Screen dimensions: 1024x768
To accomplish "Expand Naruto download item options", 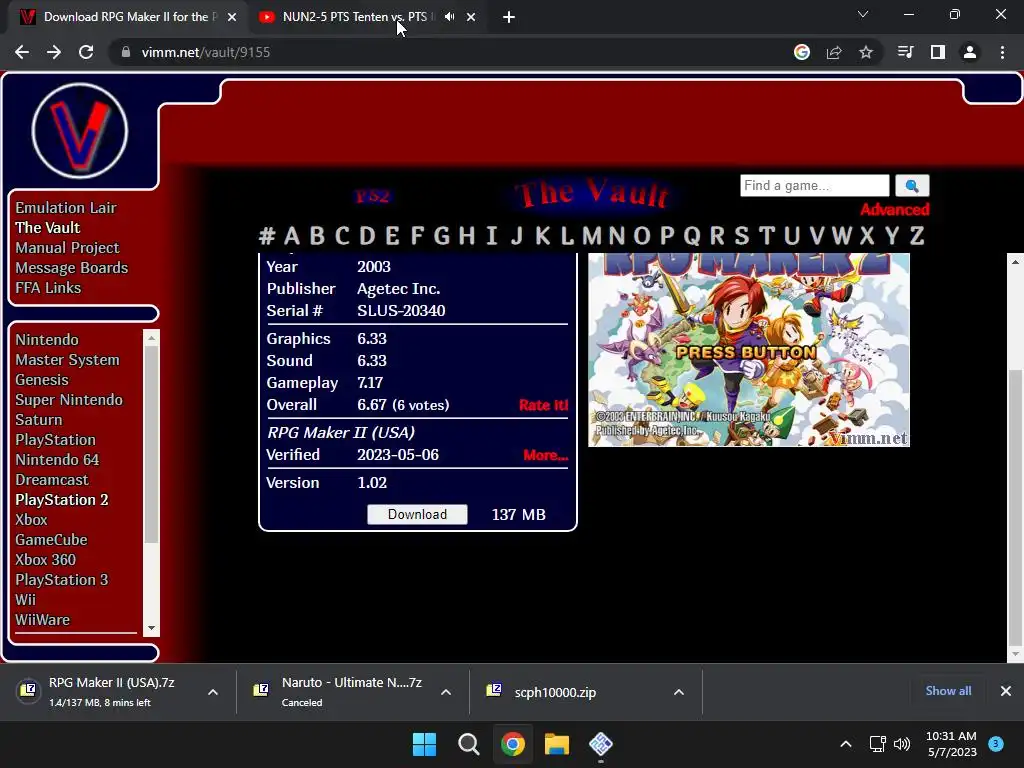I will (x=446, y=692).
